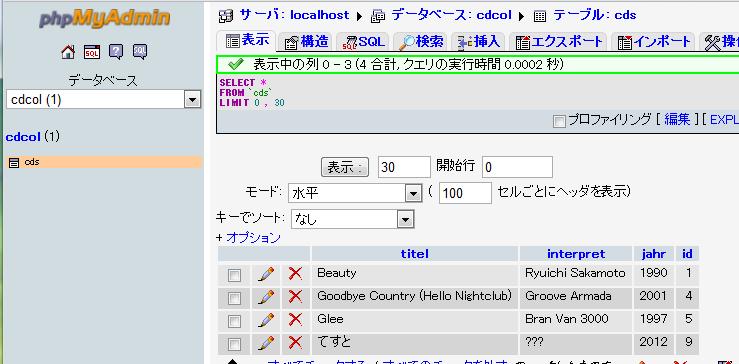Delete the Glee row with red X
This screenshot has width=739, height=364.
[x=295, y=319]
